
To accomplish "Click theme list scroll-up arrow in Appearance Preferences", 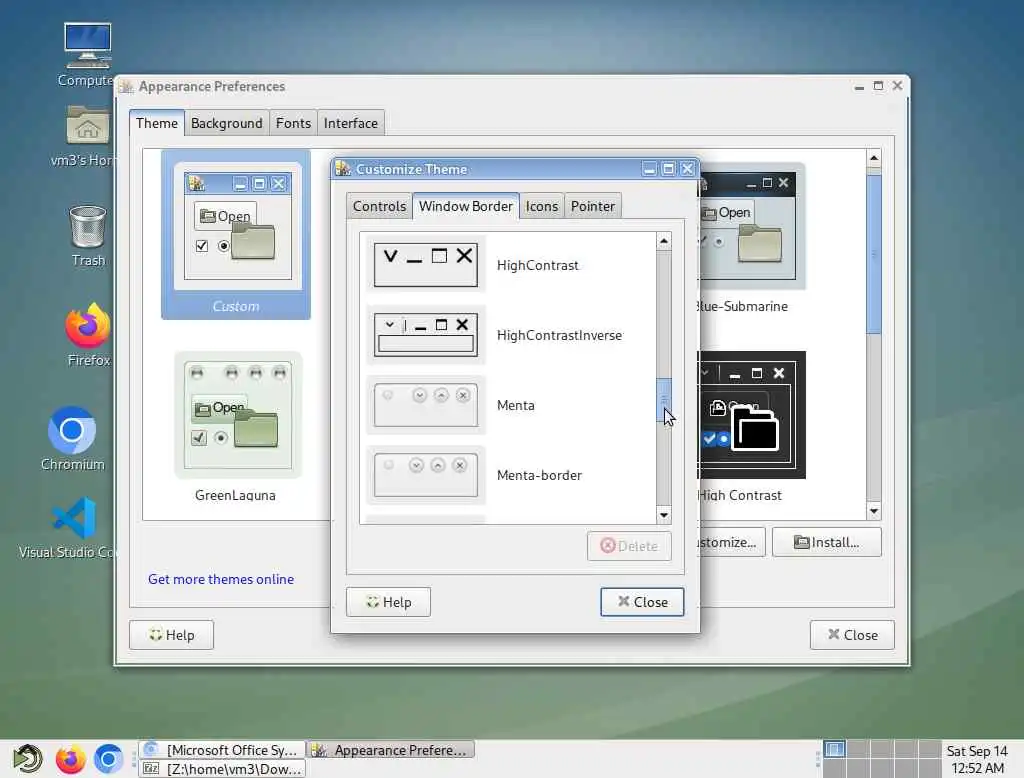I will 874,157.
